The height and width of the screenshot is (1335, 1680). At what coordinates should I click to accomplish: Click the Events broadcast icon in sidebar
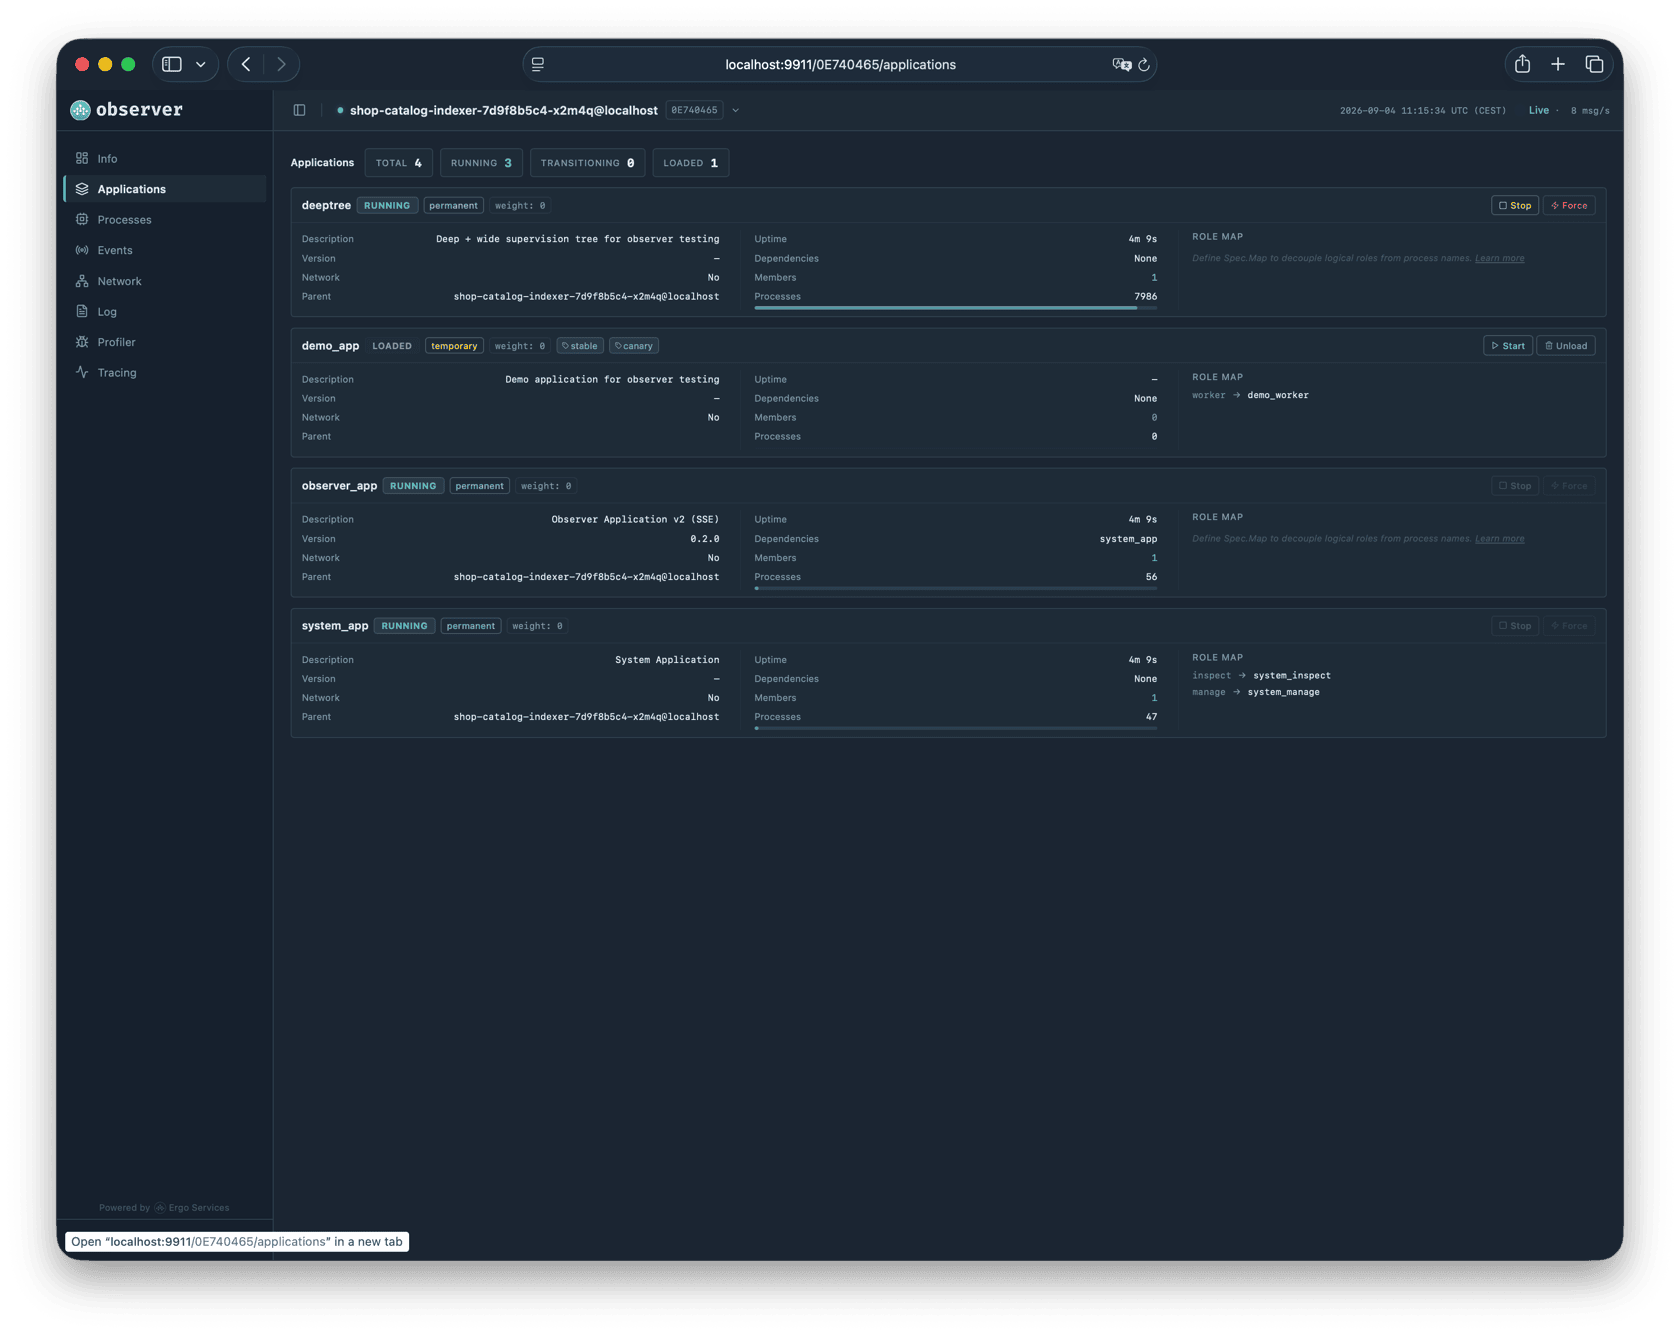[82, 250]
